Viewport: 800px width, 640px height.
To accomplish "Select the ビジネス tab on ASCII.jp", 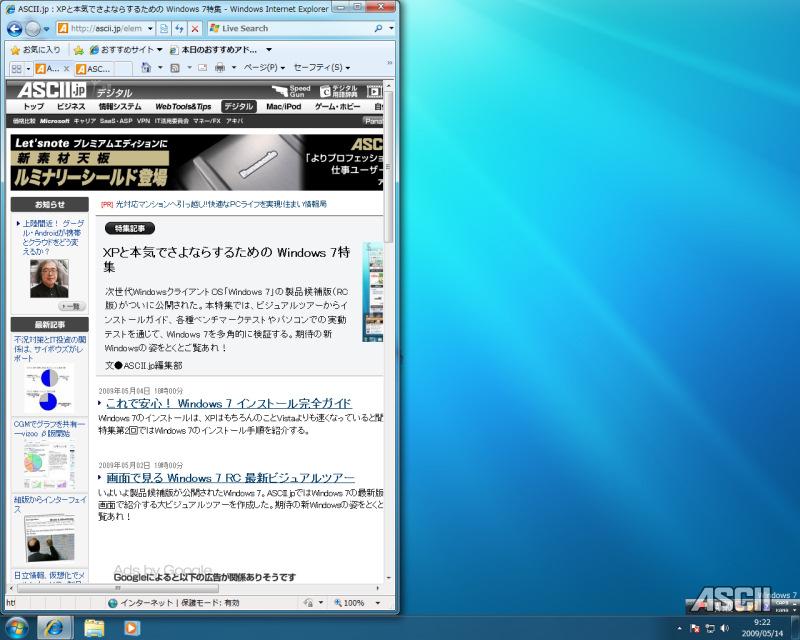I will (x=71, y=106).
